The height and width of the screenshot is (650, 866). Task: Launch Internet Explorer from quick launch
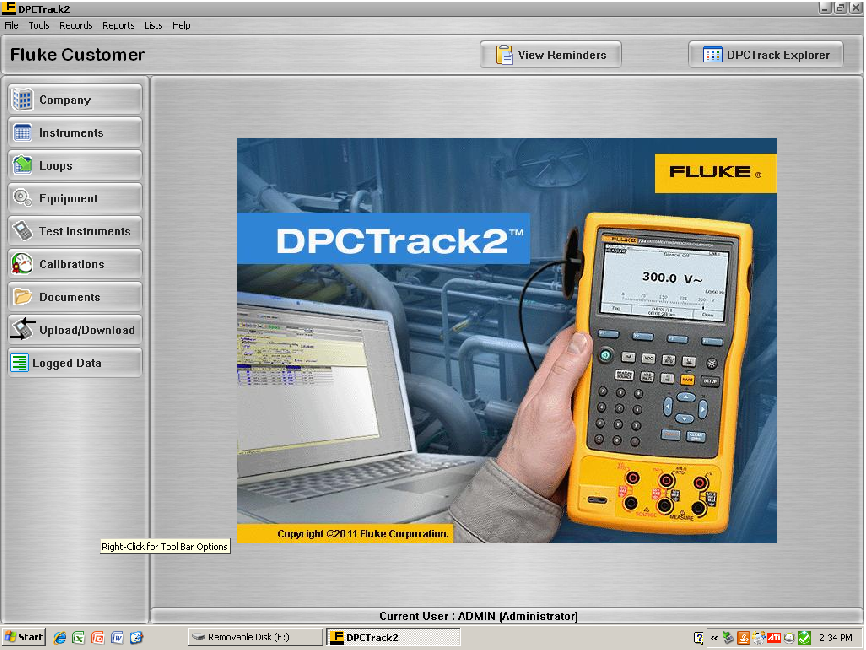click(60, 637)
